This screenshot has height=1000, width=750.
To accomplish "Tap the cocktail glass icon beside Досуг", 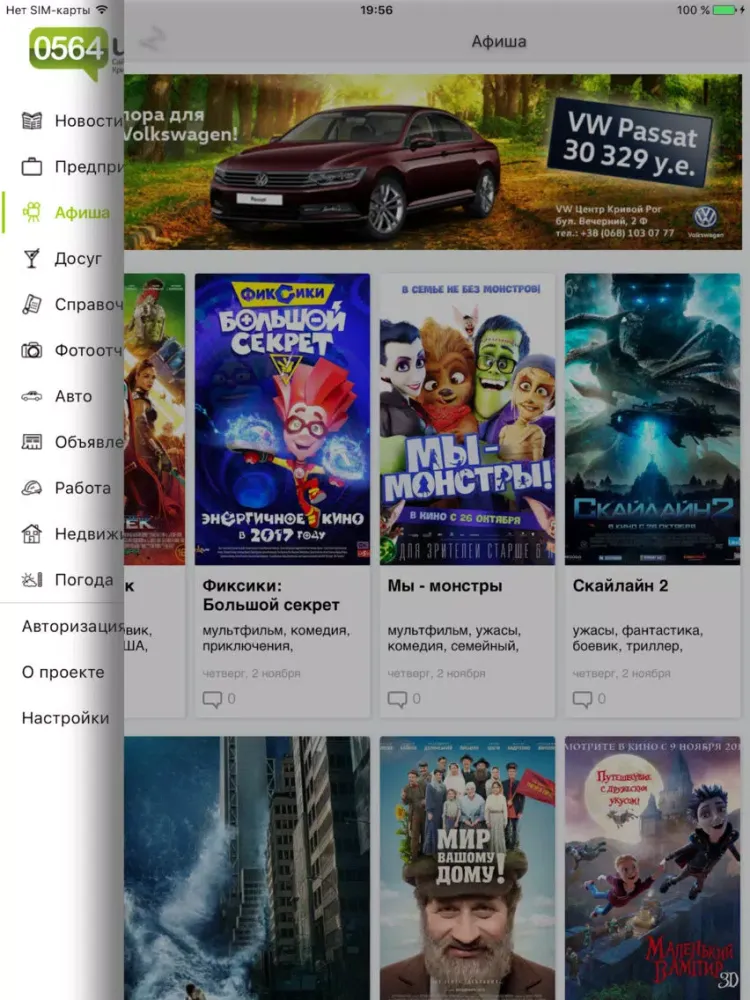I will (x=32, y=258).
